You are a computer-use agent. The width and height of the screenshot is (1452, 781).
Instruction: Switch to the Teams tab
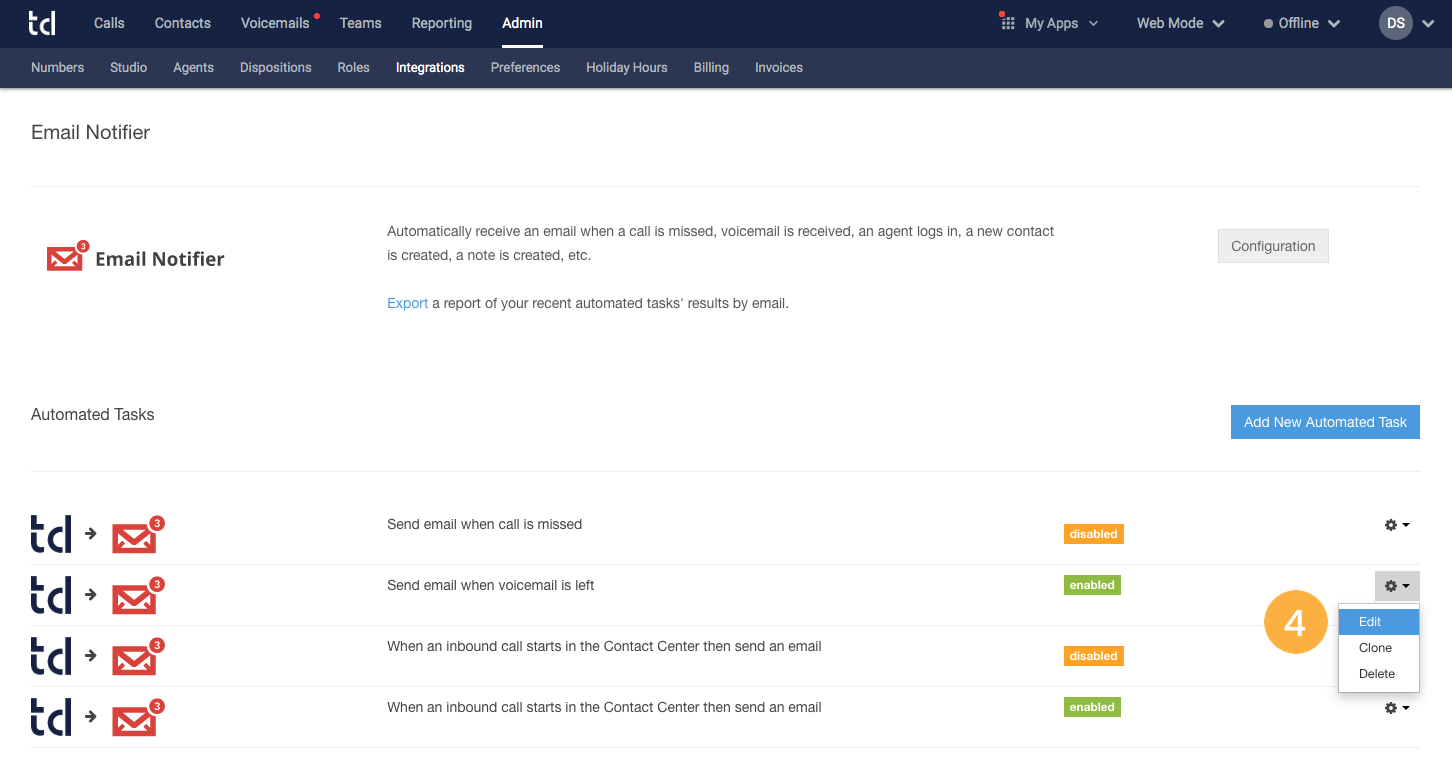point(360,23)
